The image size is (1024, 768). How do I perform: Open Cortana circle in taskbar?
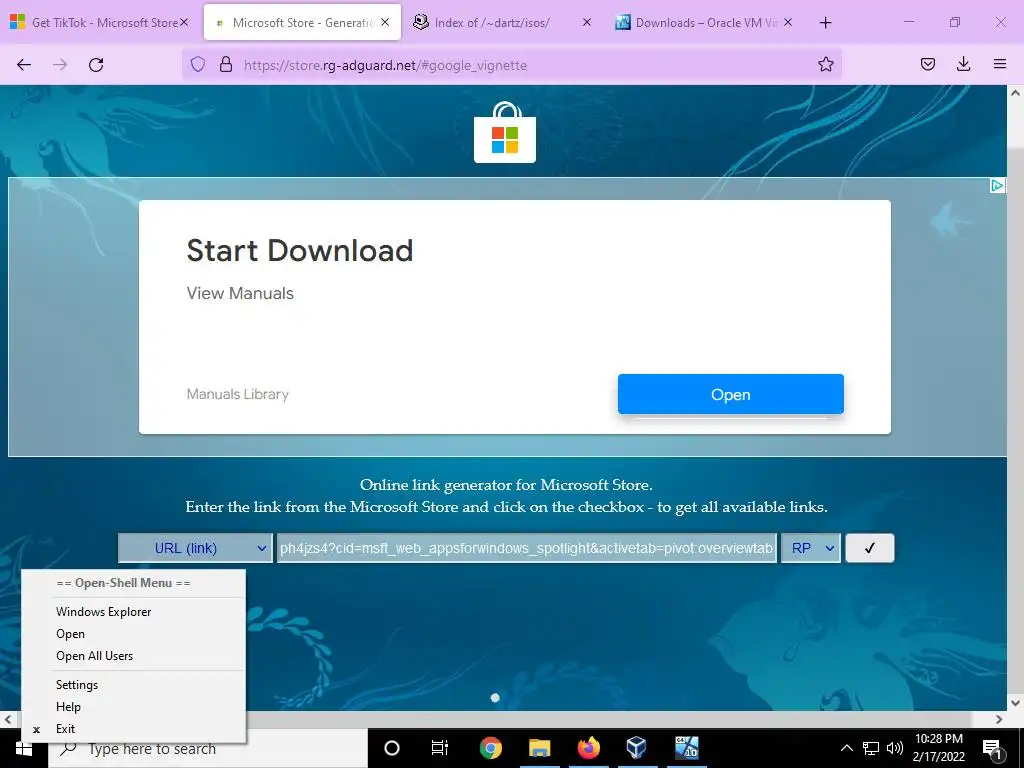pyautogui.click(x=392, y=748)
